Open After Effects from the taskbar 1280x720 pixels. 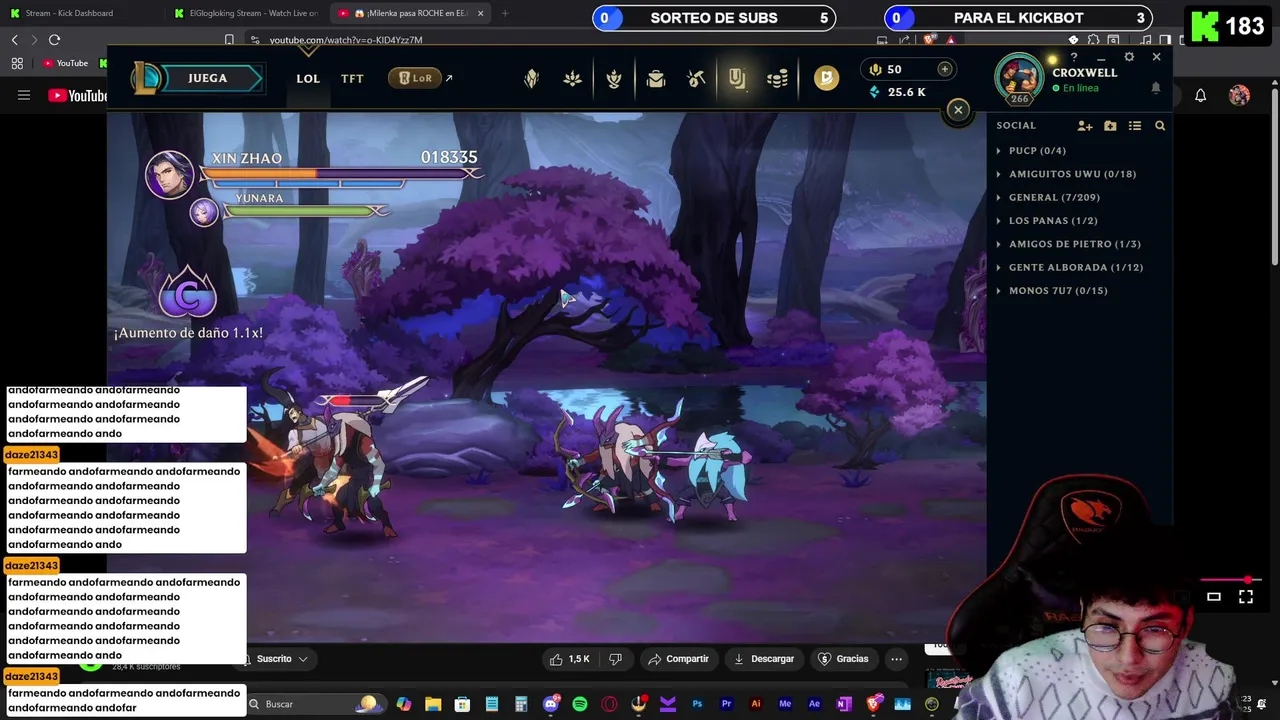[x=814, y=704]
